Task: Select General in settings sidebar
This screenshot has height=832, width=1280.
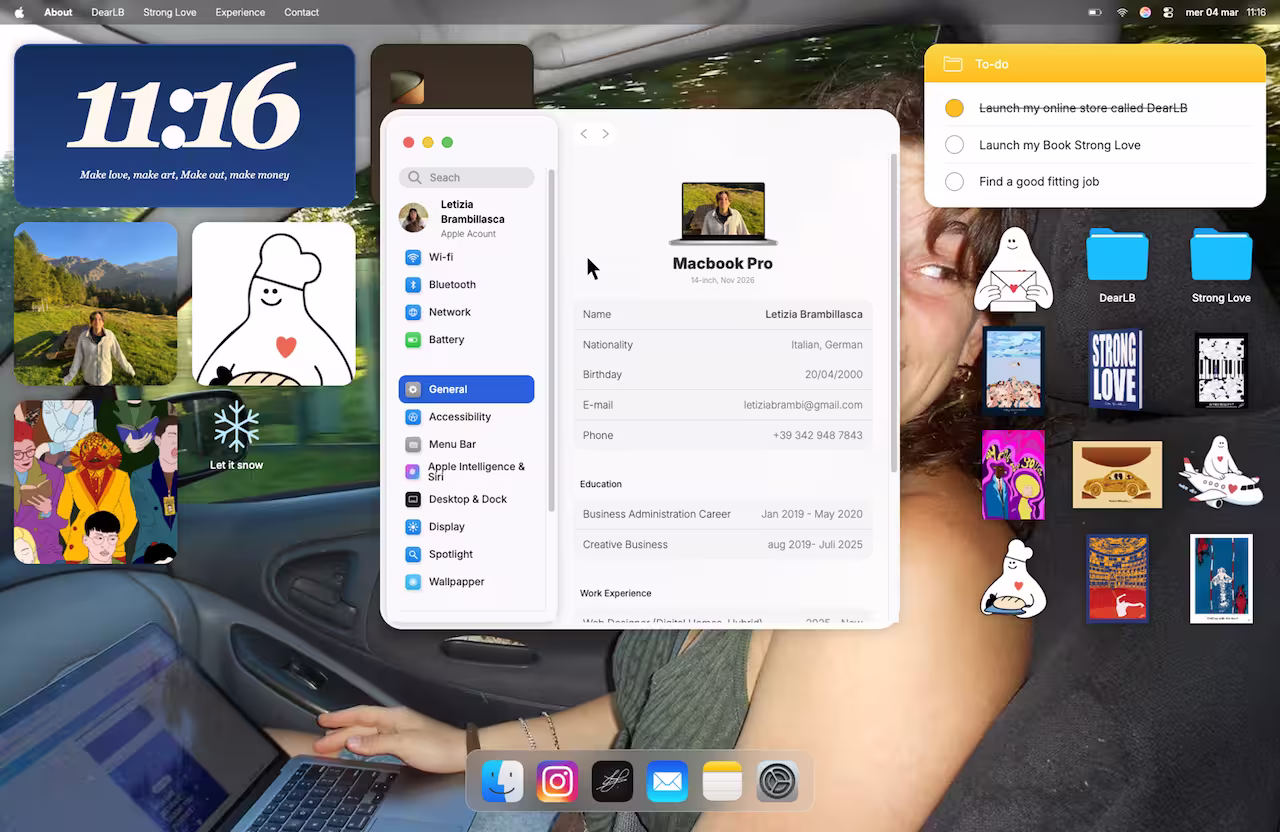Action: pyautogui.click(x=466, y=389)
